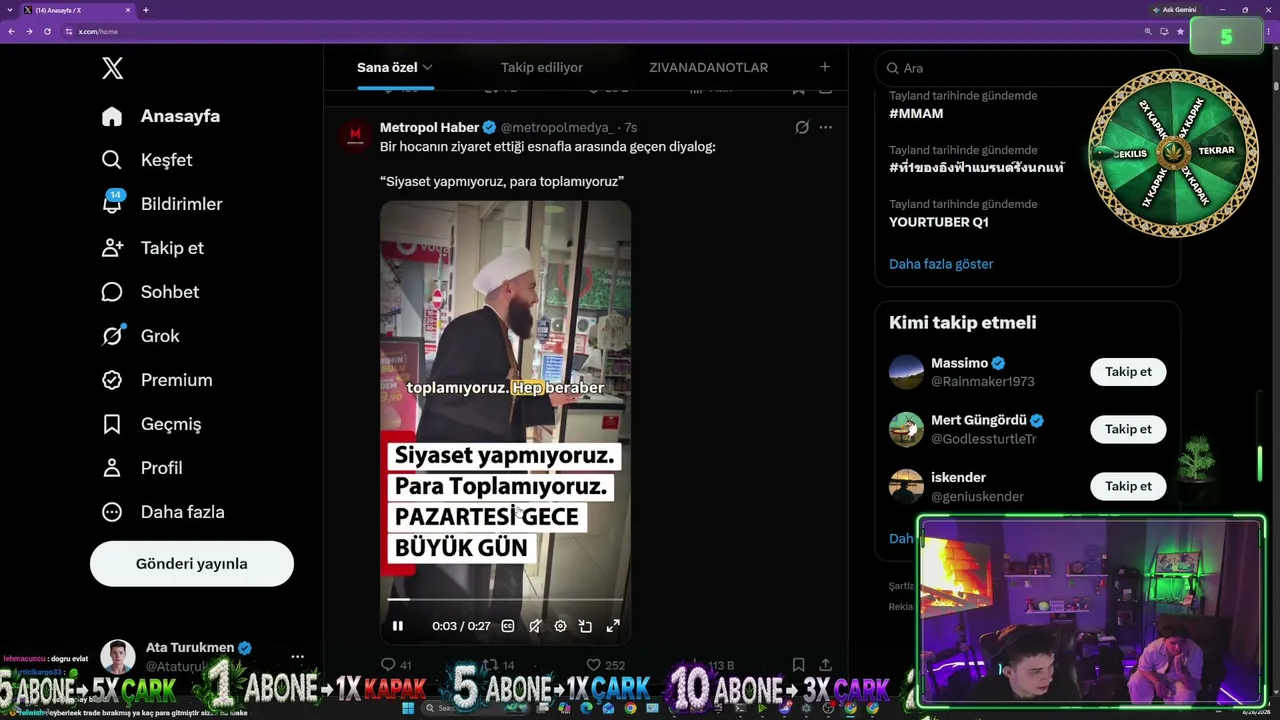
Task: Click Ask Gemini in browser title bar
Action: [x=1175, y=10]
